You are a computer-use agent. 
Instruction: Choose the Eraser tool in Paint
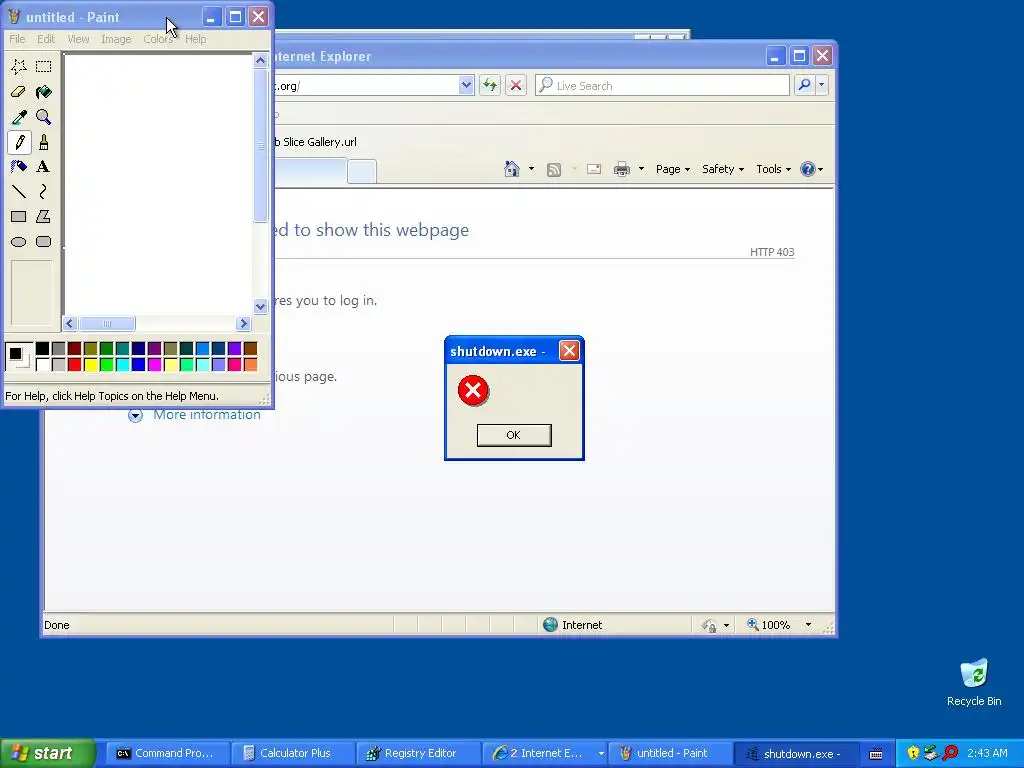[19, 91]
